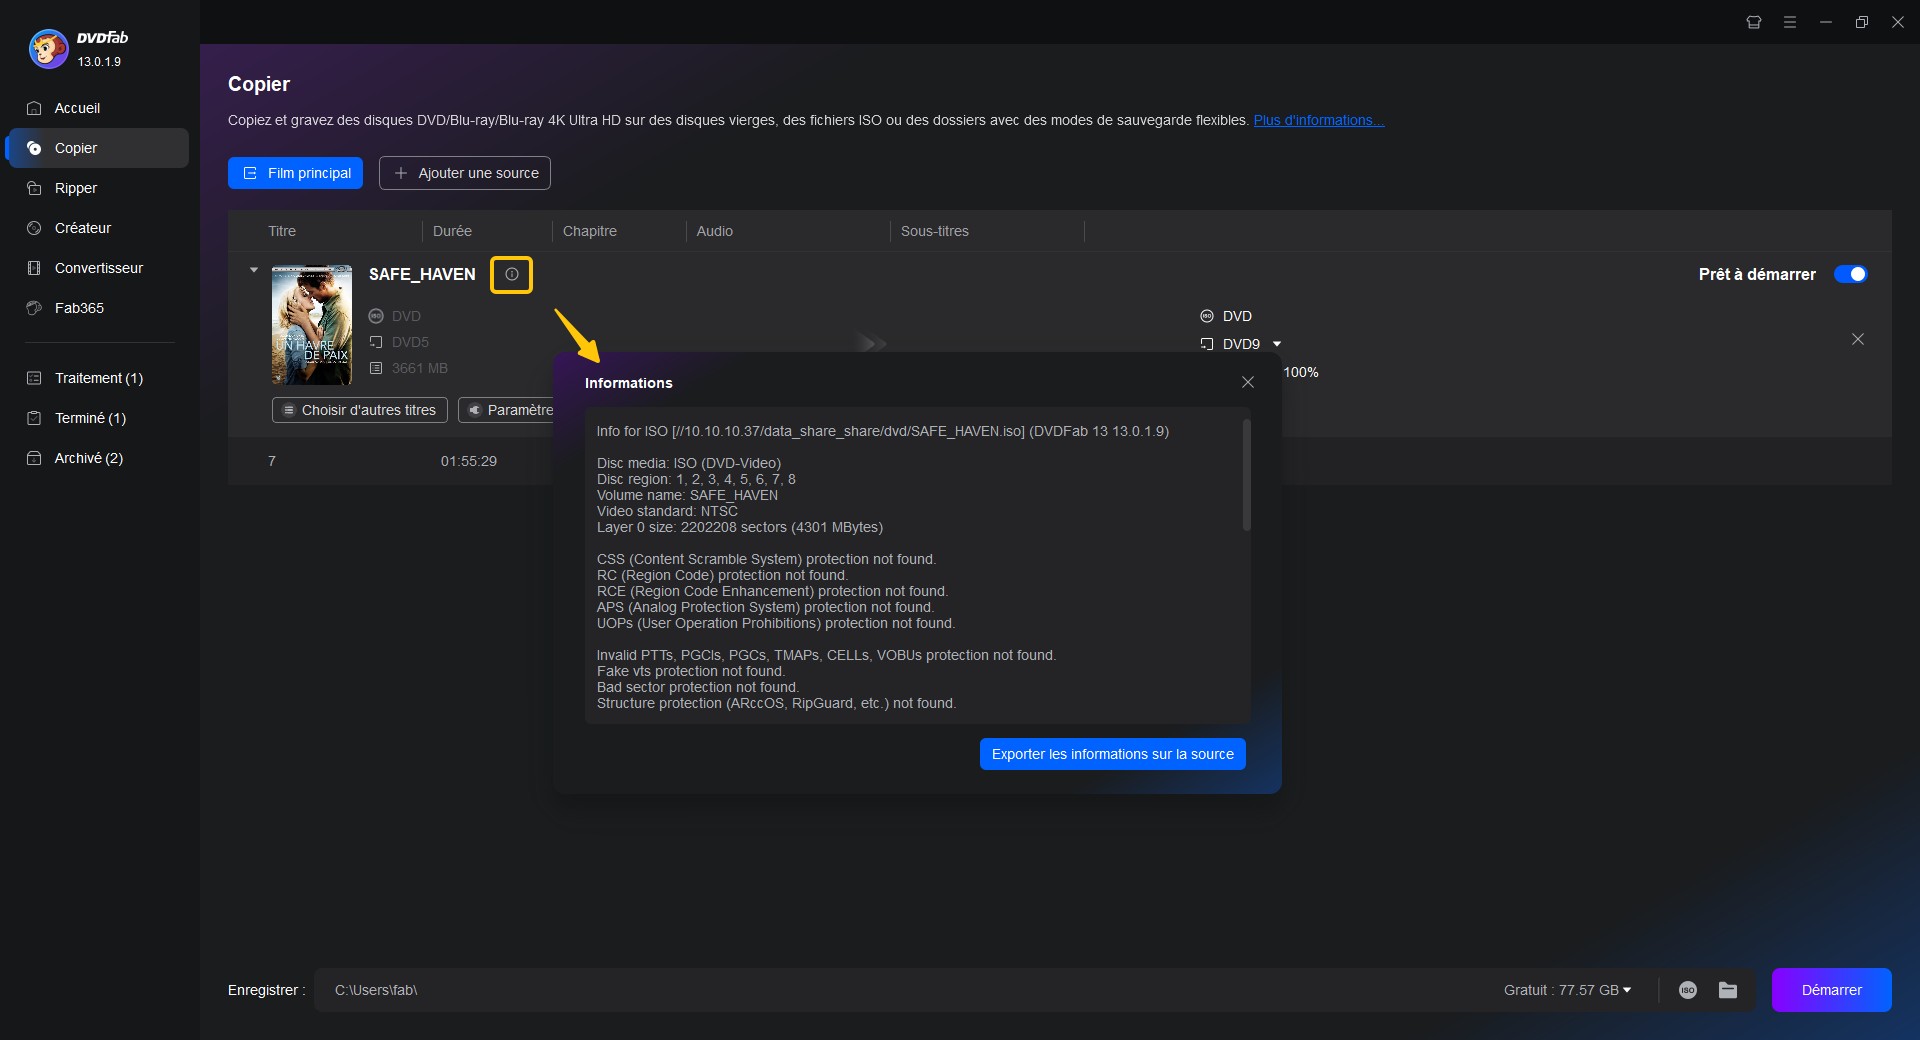Click the DVDFab monkey logo
Image resolution: width=1920 pixels, height=1040 pixels.
(48, 48)
